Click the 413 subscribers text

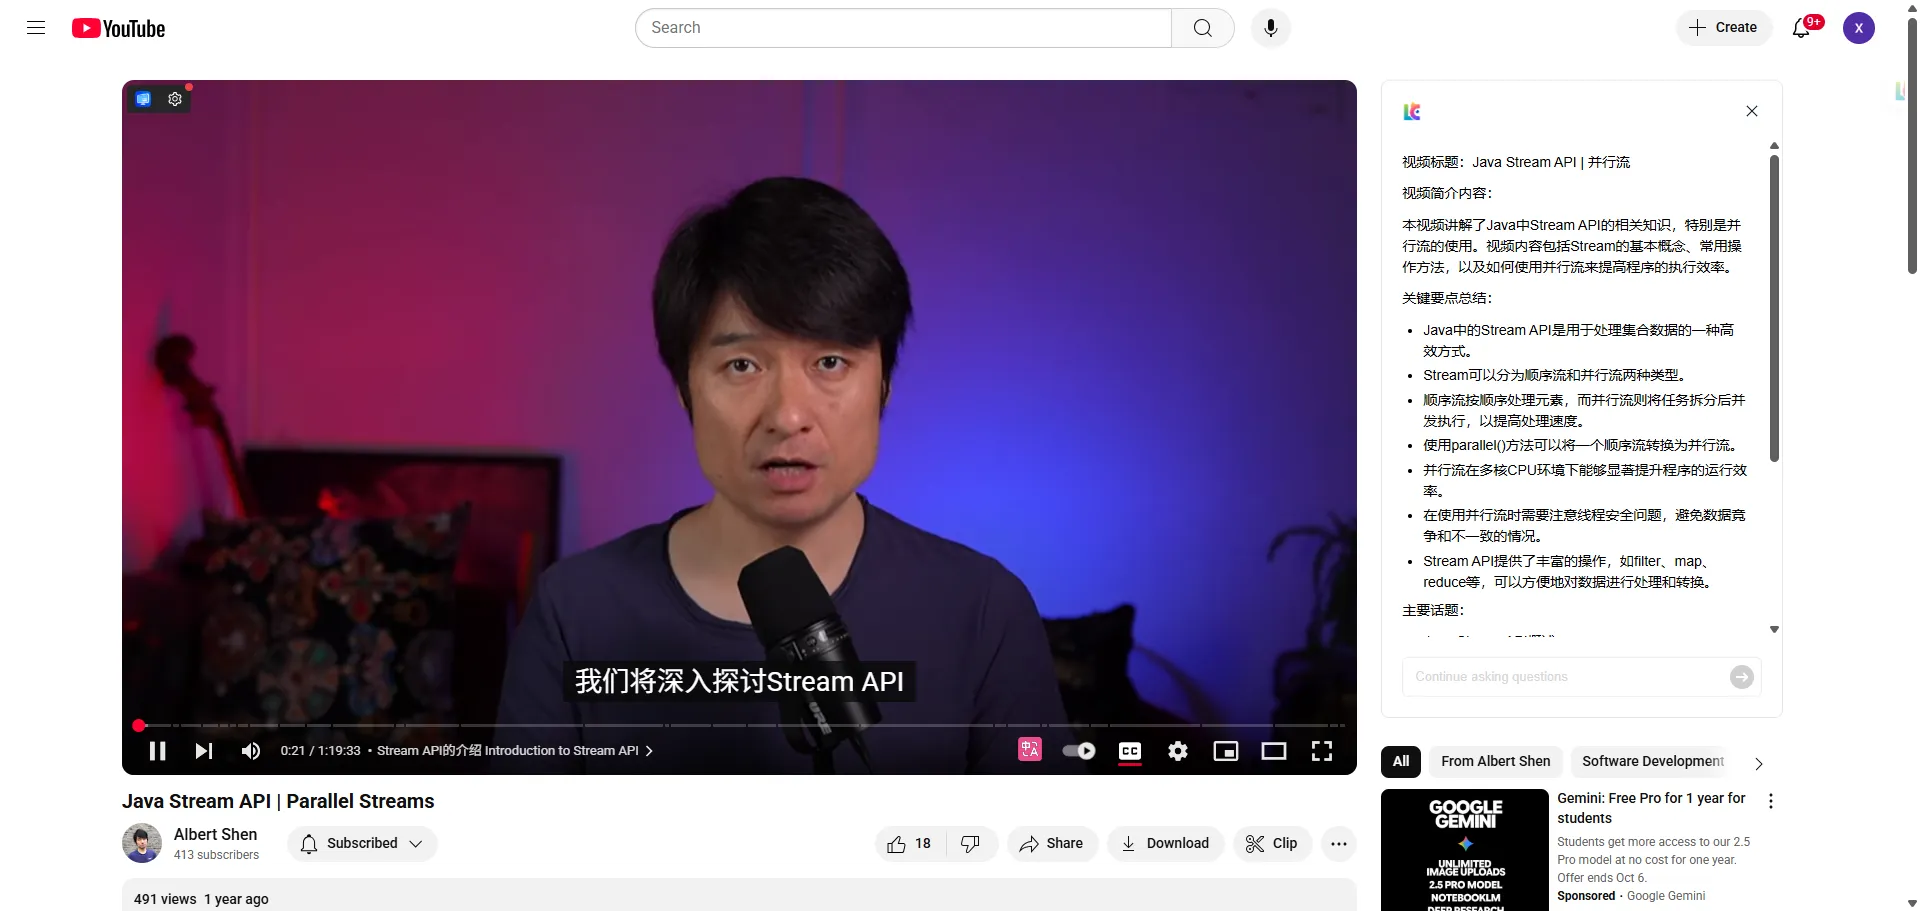(216, 855)
